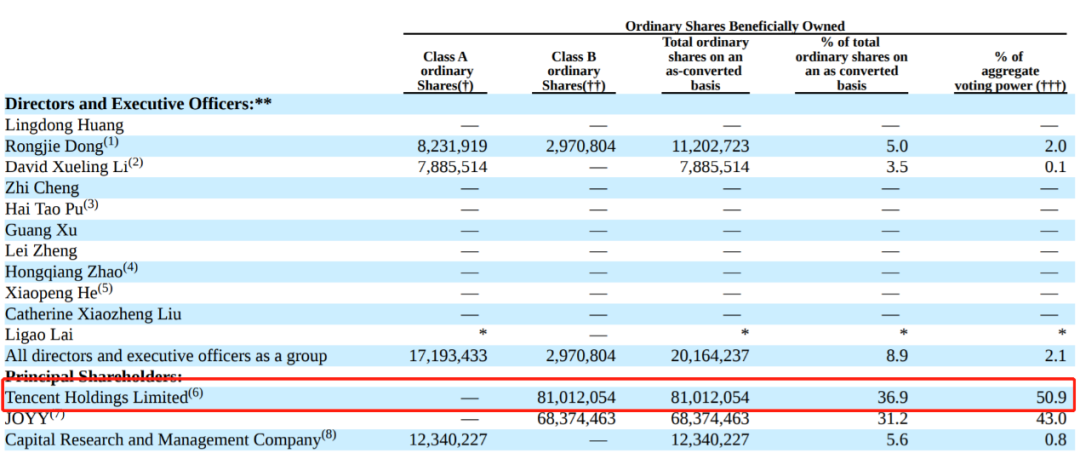
Task: Click David Xueling Li's 3.5 percent cell
Action: [898, 167]
